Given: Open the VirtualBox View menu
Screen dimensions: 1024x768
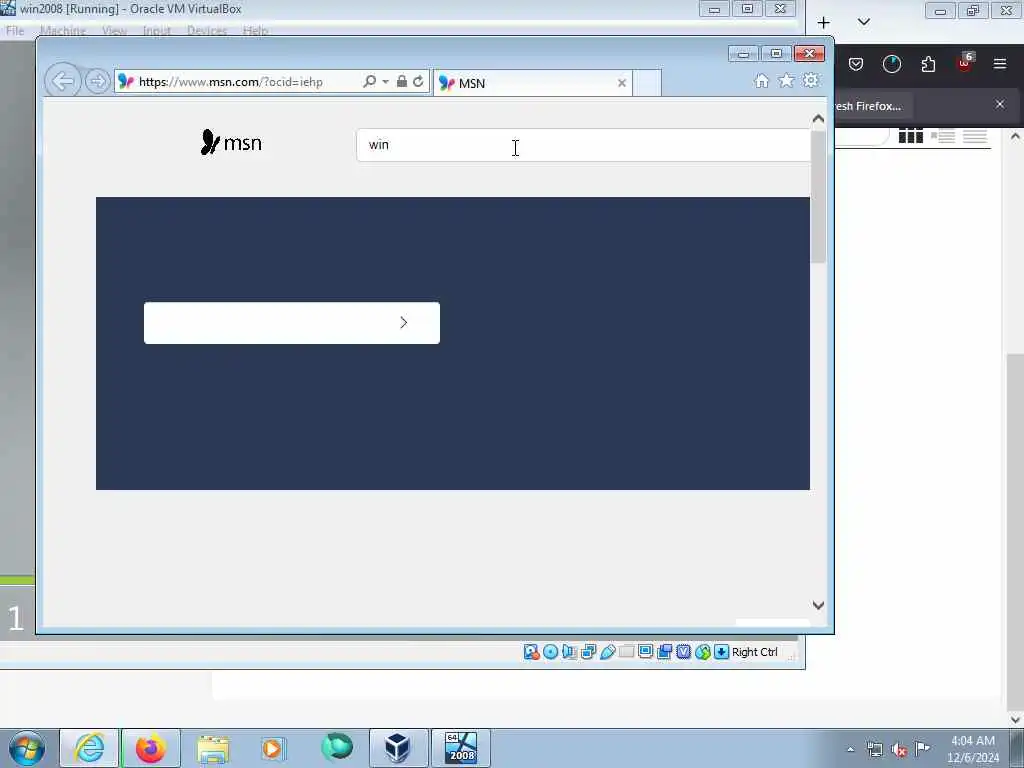Looking at the screenshot, I should pos(114,31).
